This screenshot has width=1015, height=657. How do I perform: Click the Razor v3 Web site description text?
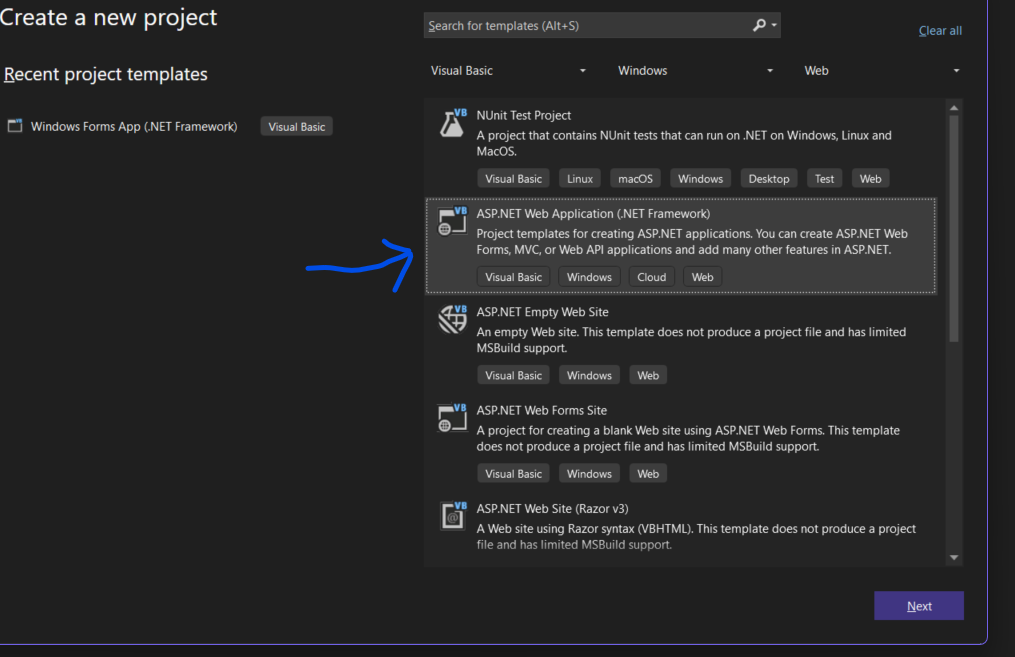click(696, 537)
